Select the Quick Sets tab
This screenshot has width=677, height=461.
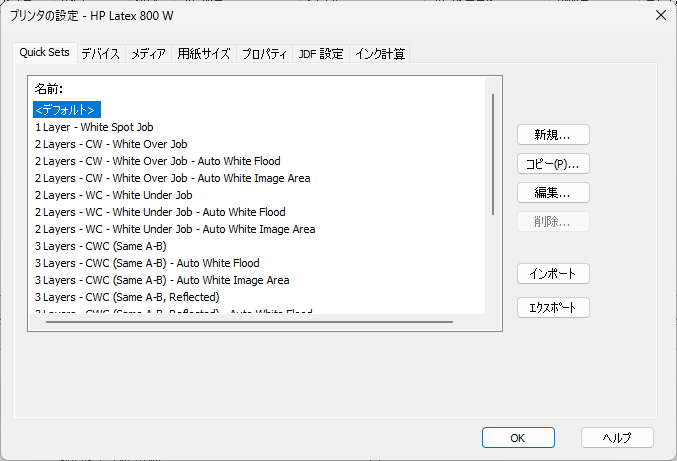[x=44, y=52]
